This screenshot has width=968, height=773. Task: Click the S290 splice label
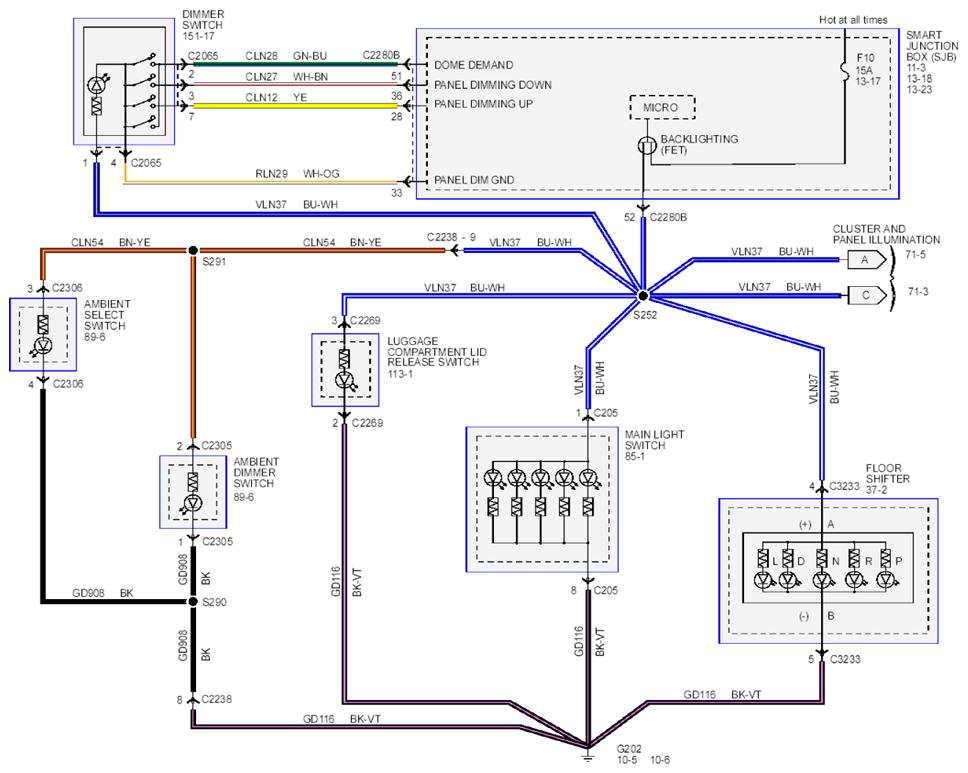pos(214,602)
